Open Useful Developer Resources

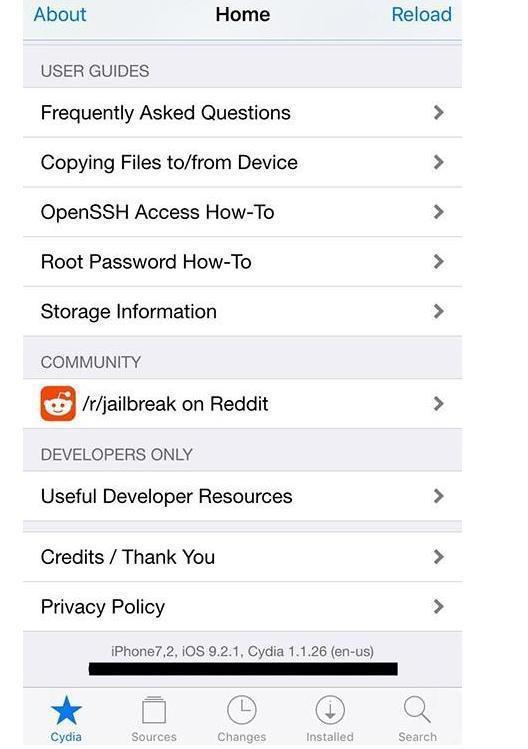tap(242, 496)
